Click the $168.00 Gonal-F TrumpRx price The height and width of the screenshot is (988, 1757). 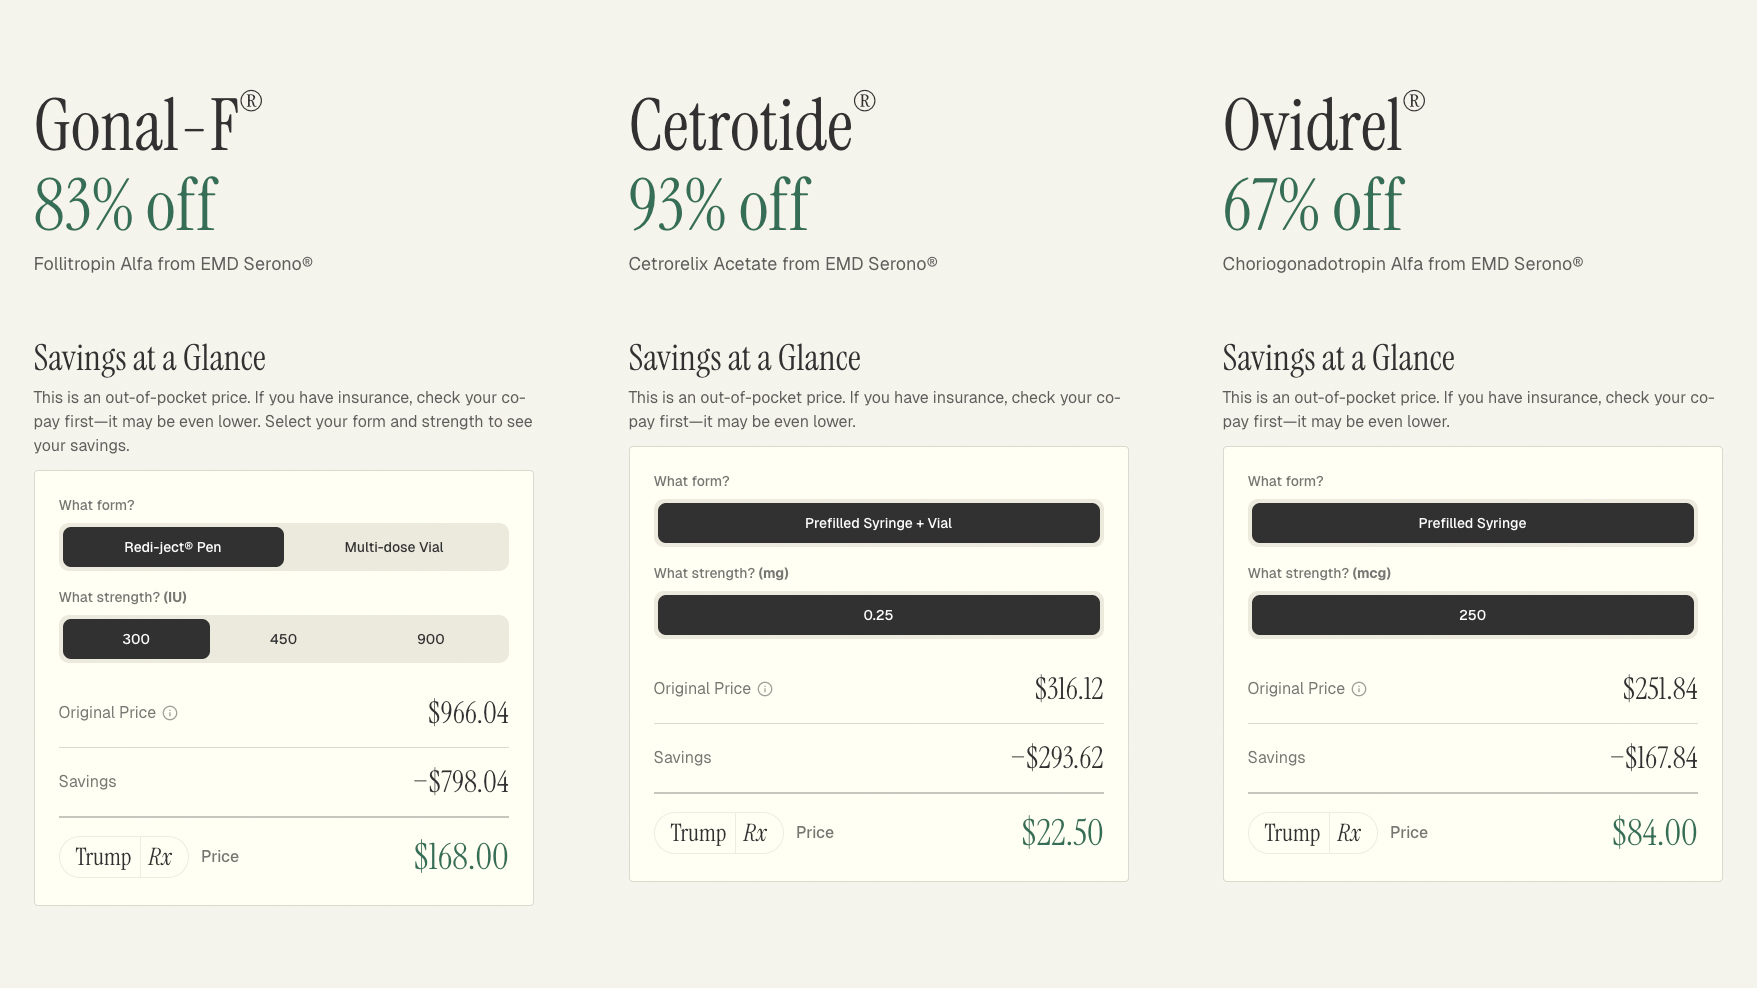pos(461,857)
